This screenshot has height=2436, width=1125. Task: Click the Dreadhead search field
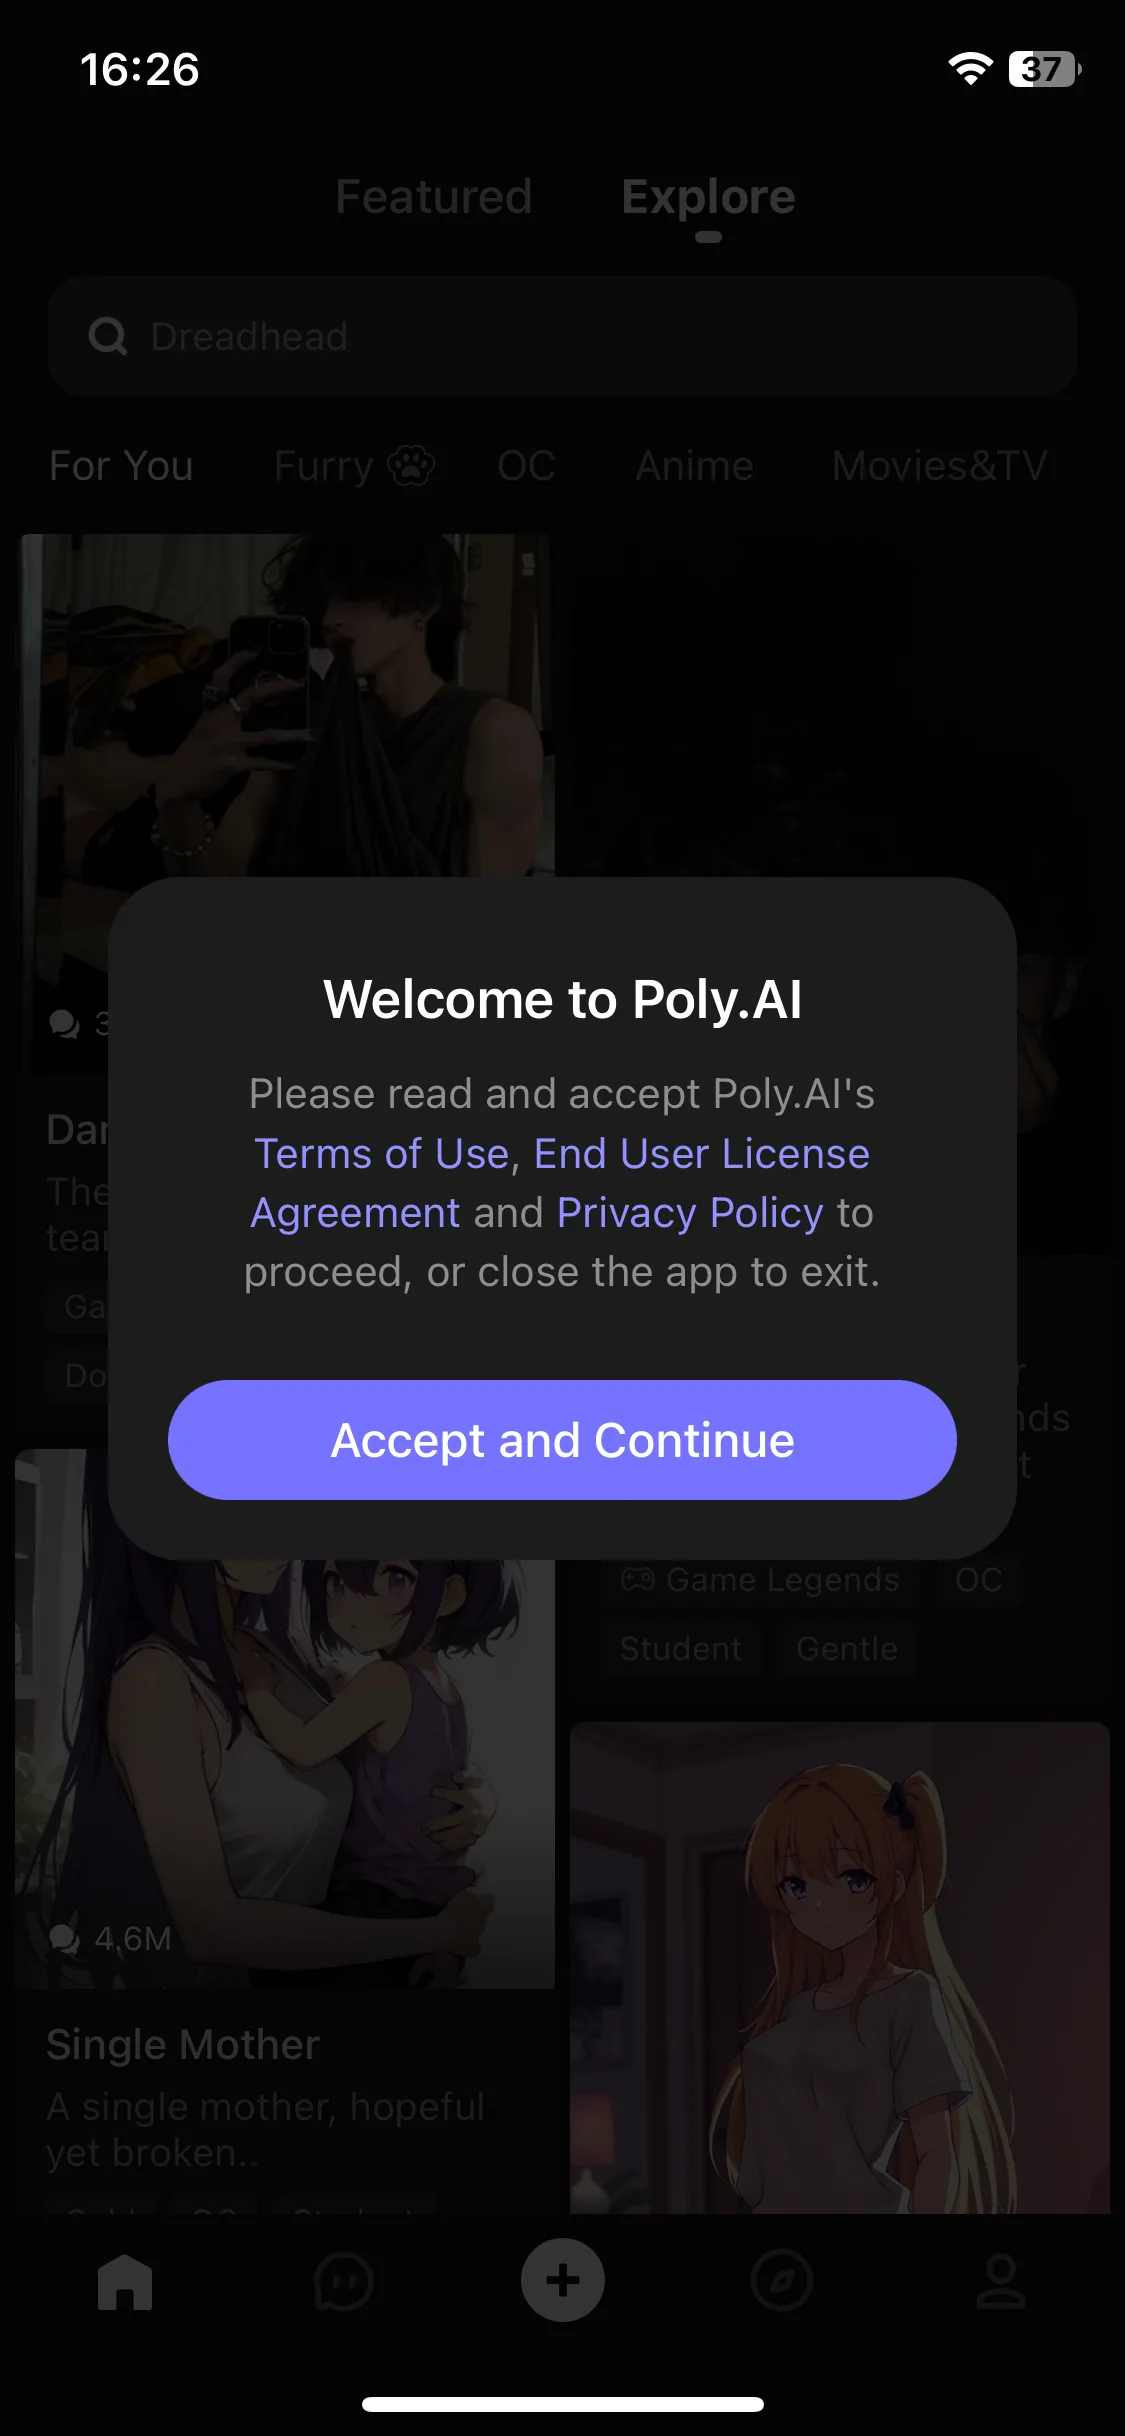coord(562,337)
